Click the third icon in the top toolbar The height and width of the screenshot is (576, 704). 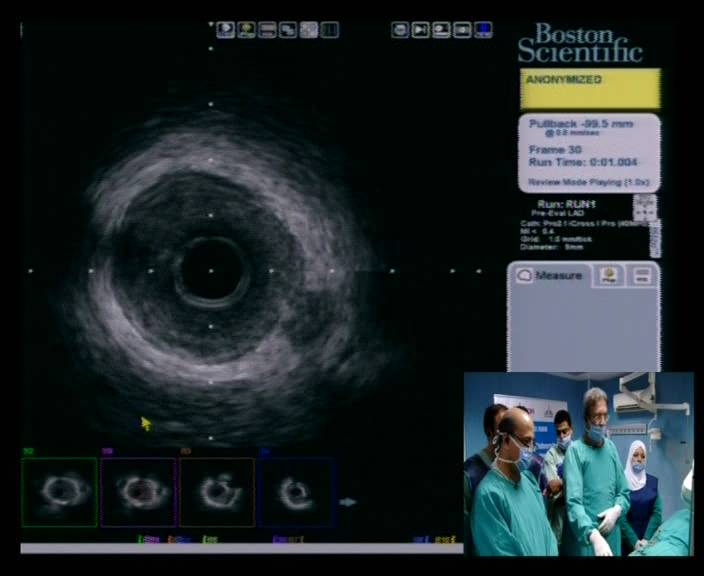(267, 30)
